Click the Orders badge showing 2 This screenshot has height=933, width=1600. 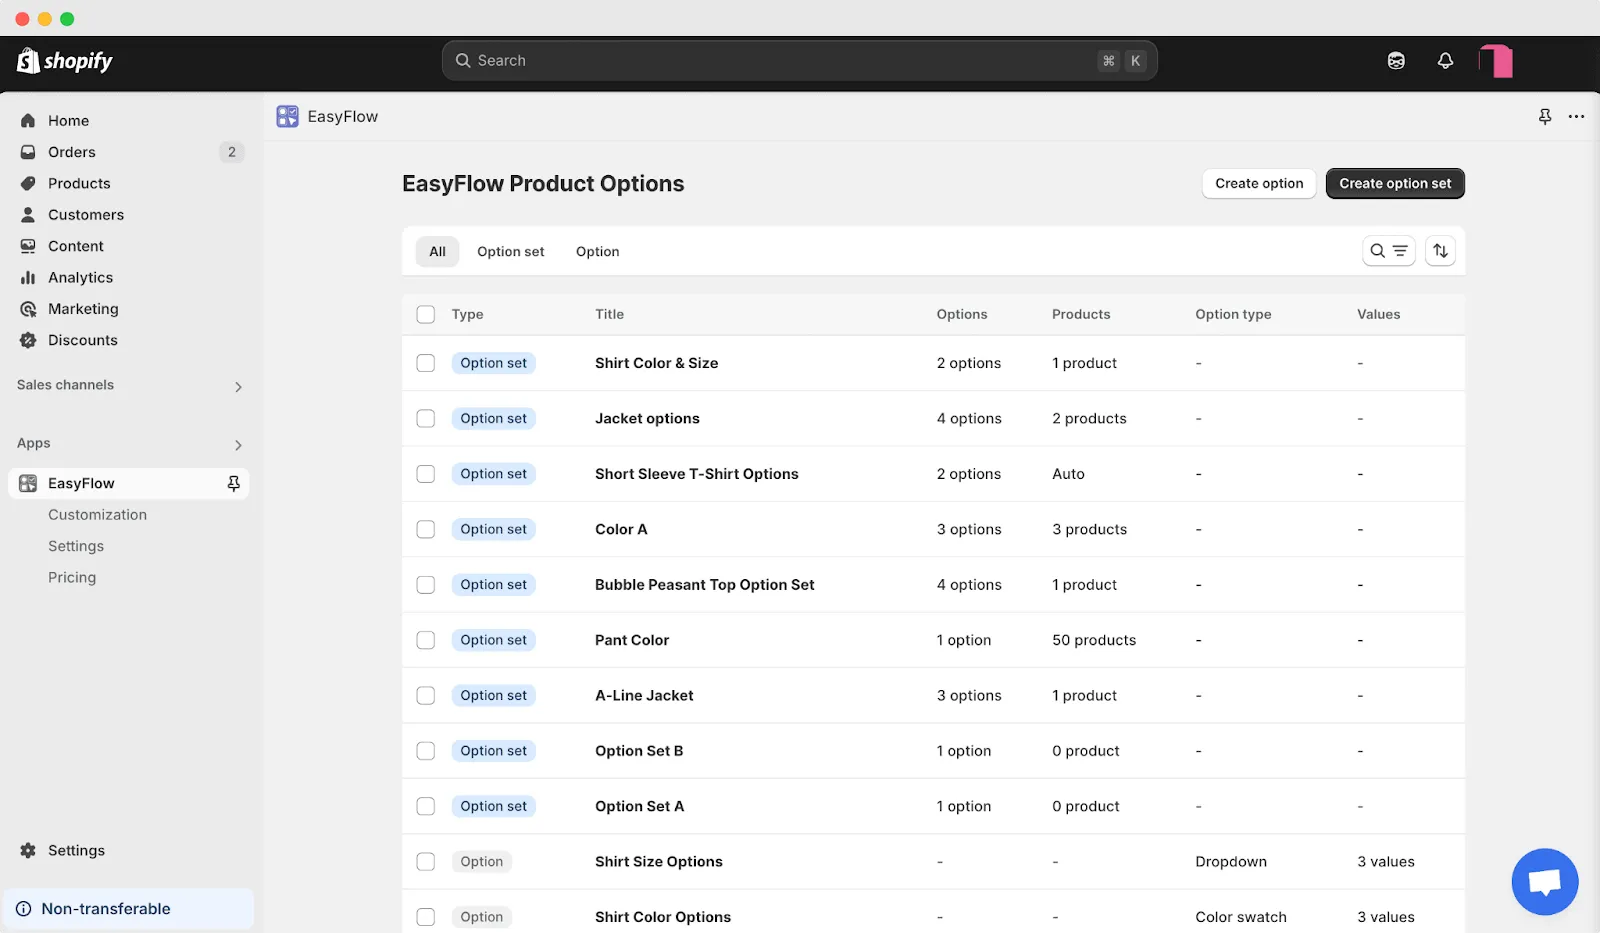[232, 152]
